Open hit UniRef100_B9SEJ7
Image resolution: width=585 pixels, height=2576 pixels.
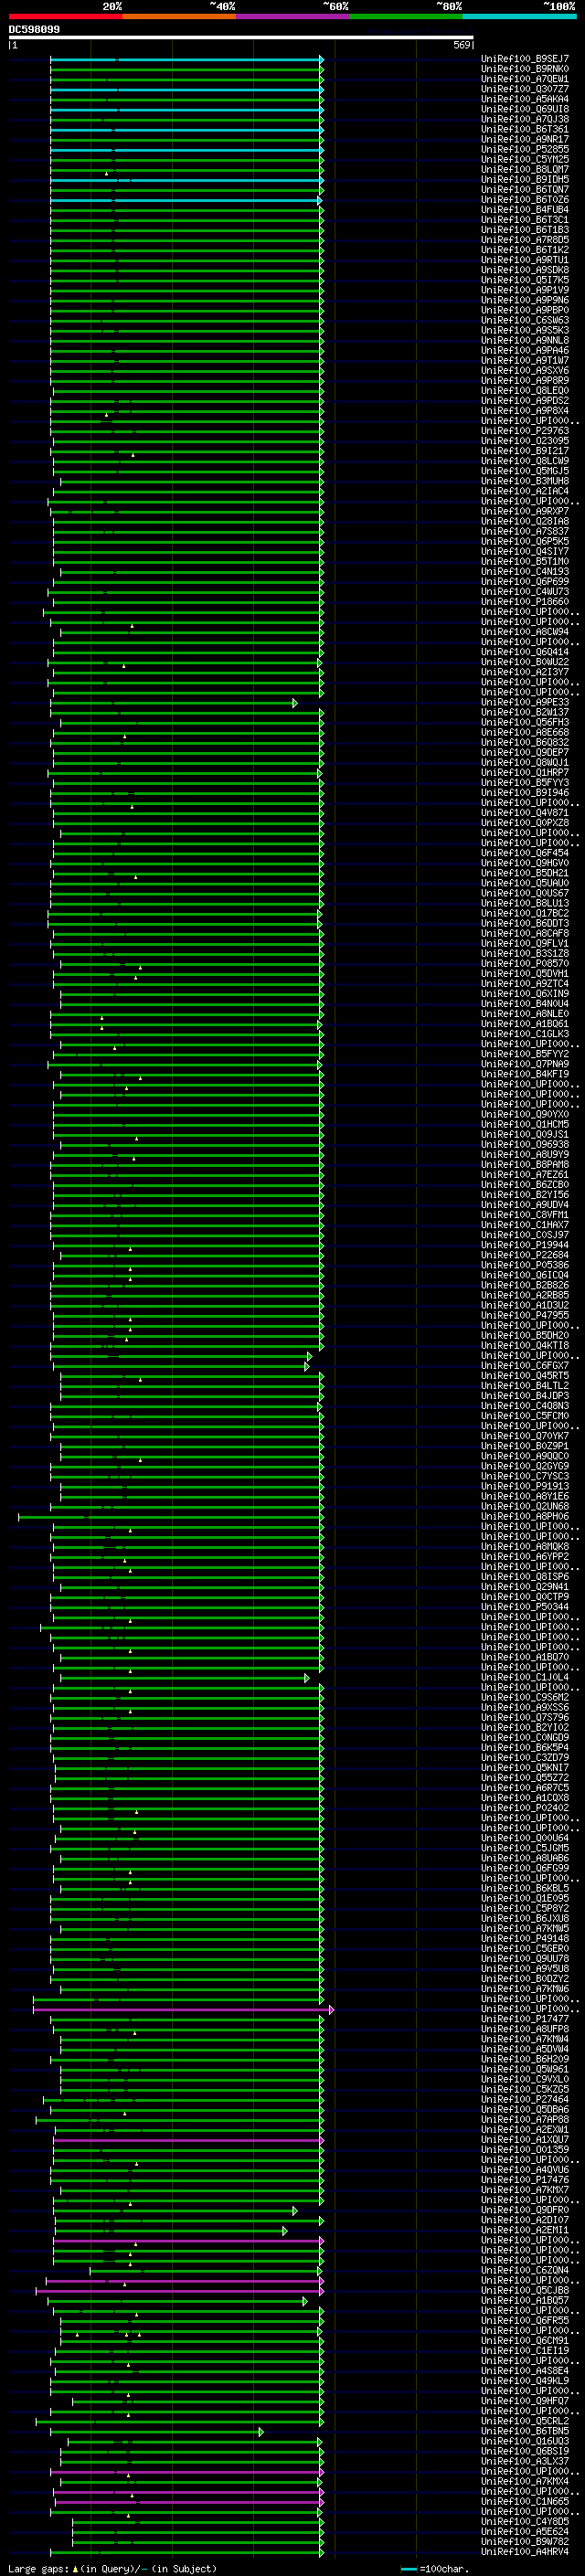click(525, 60)
